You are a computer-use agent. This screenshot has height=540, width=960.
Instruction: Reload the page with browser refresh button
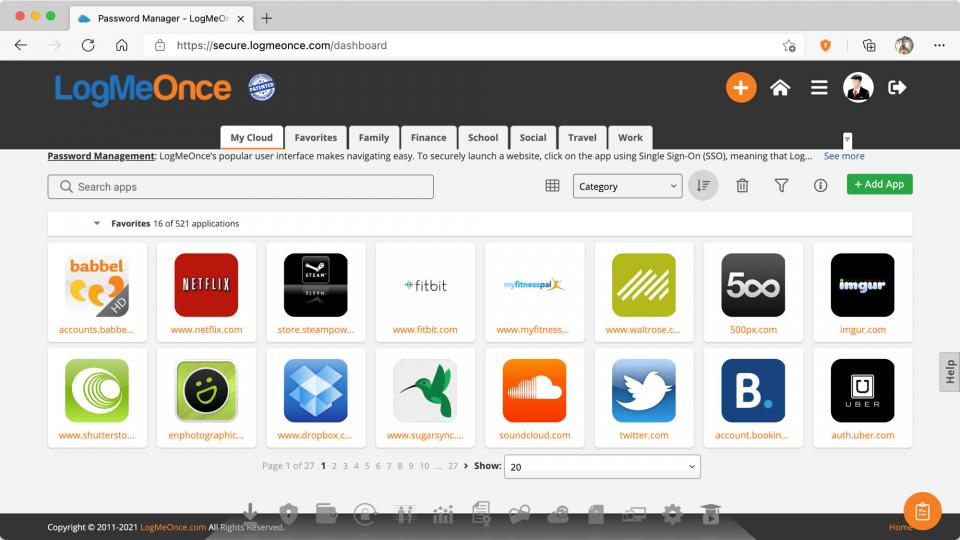(88, 45)
